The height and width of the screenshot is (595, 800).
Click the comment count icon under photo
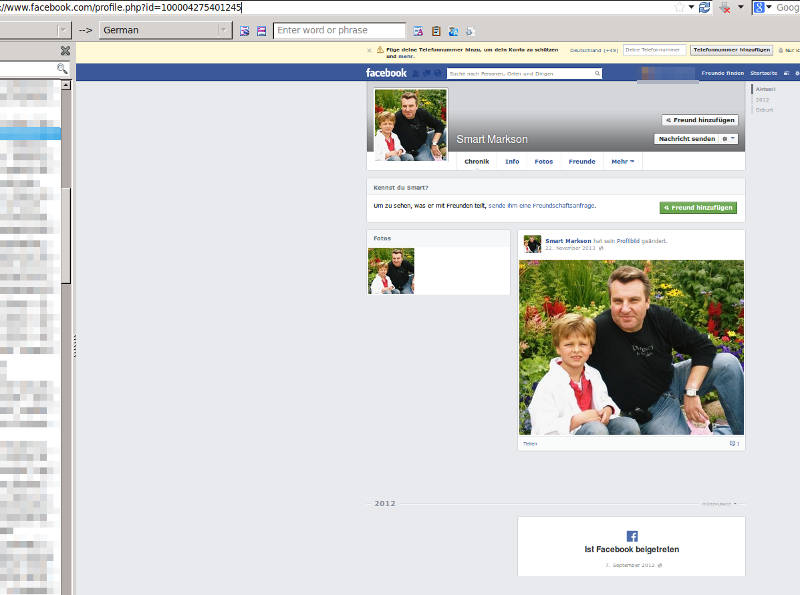tap(734, 444)
